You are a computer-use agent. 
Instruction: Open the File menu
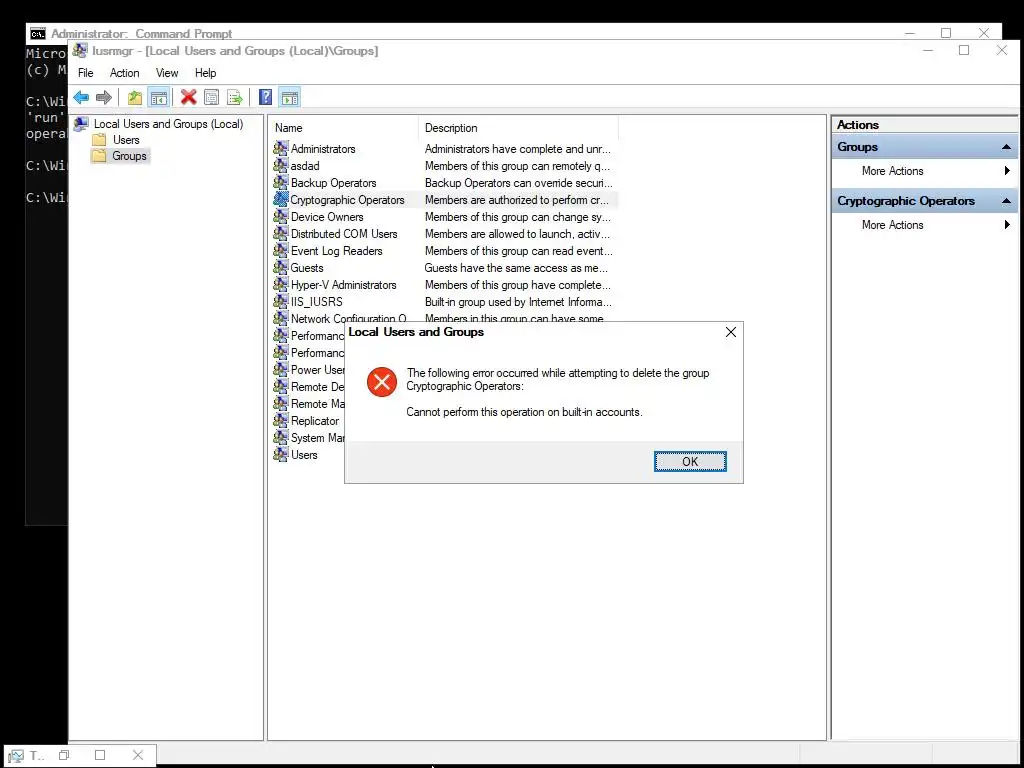(86, 73)
